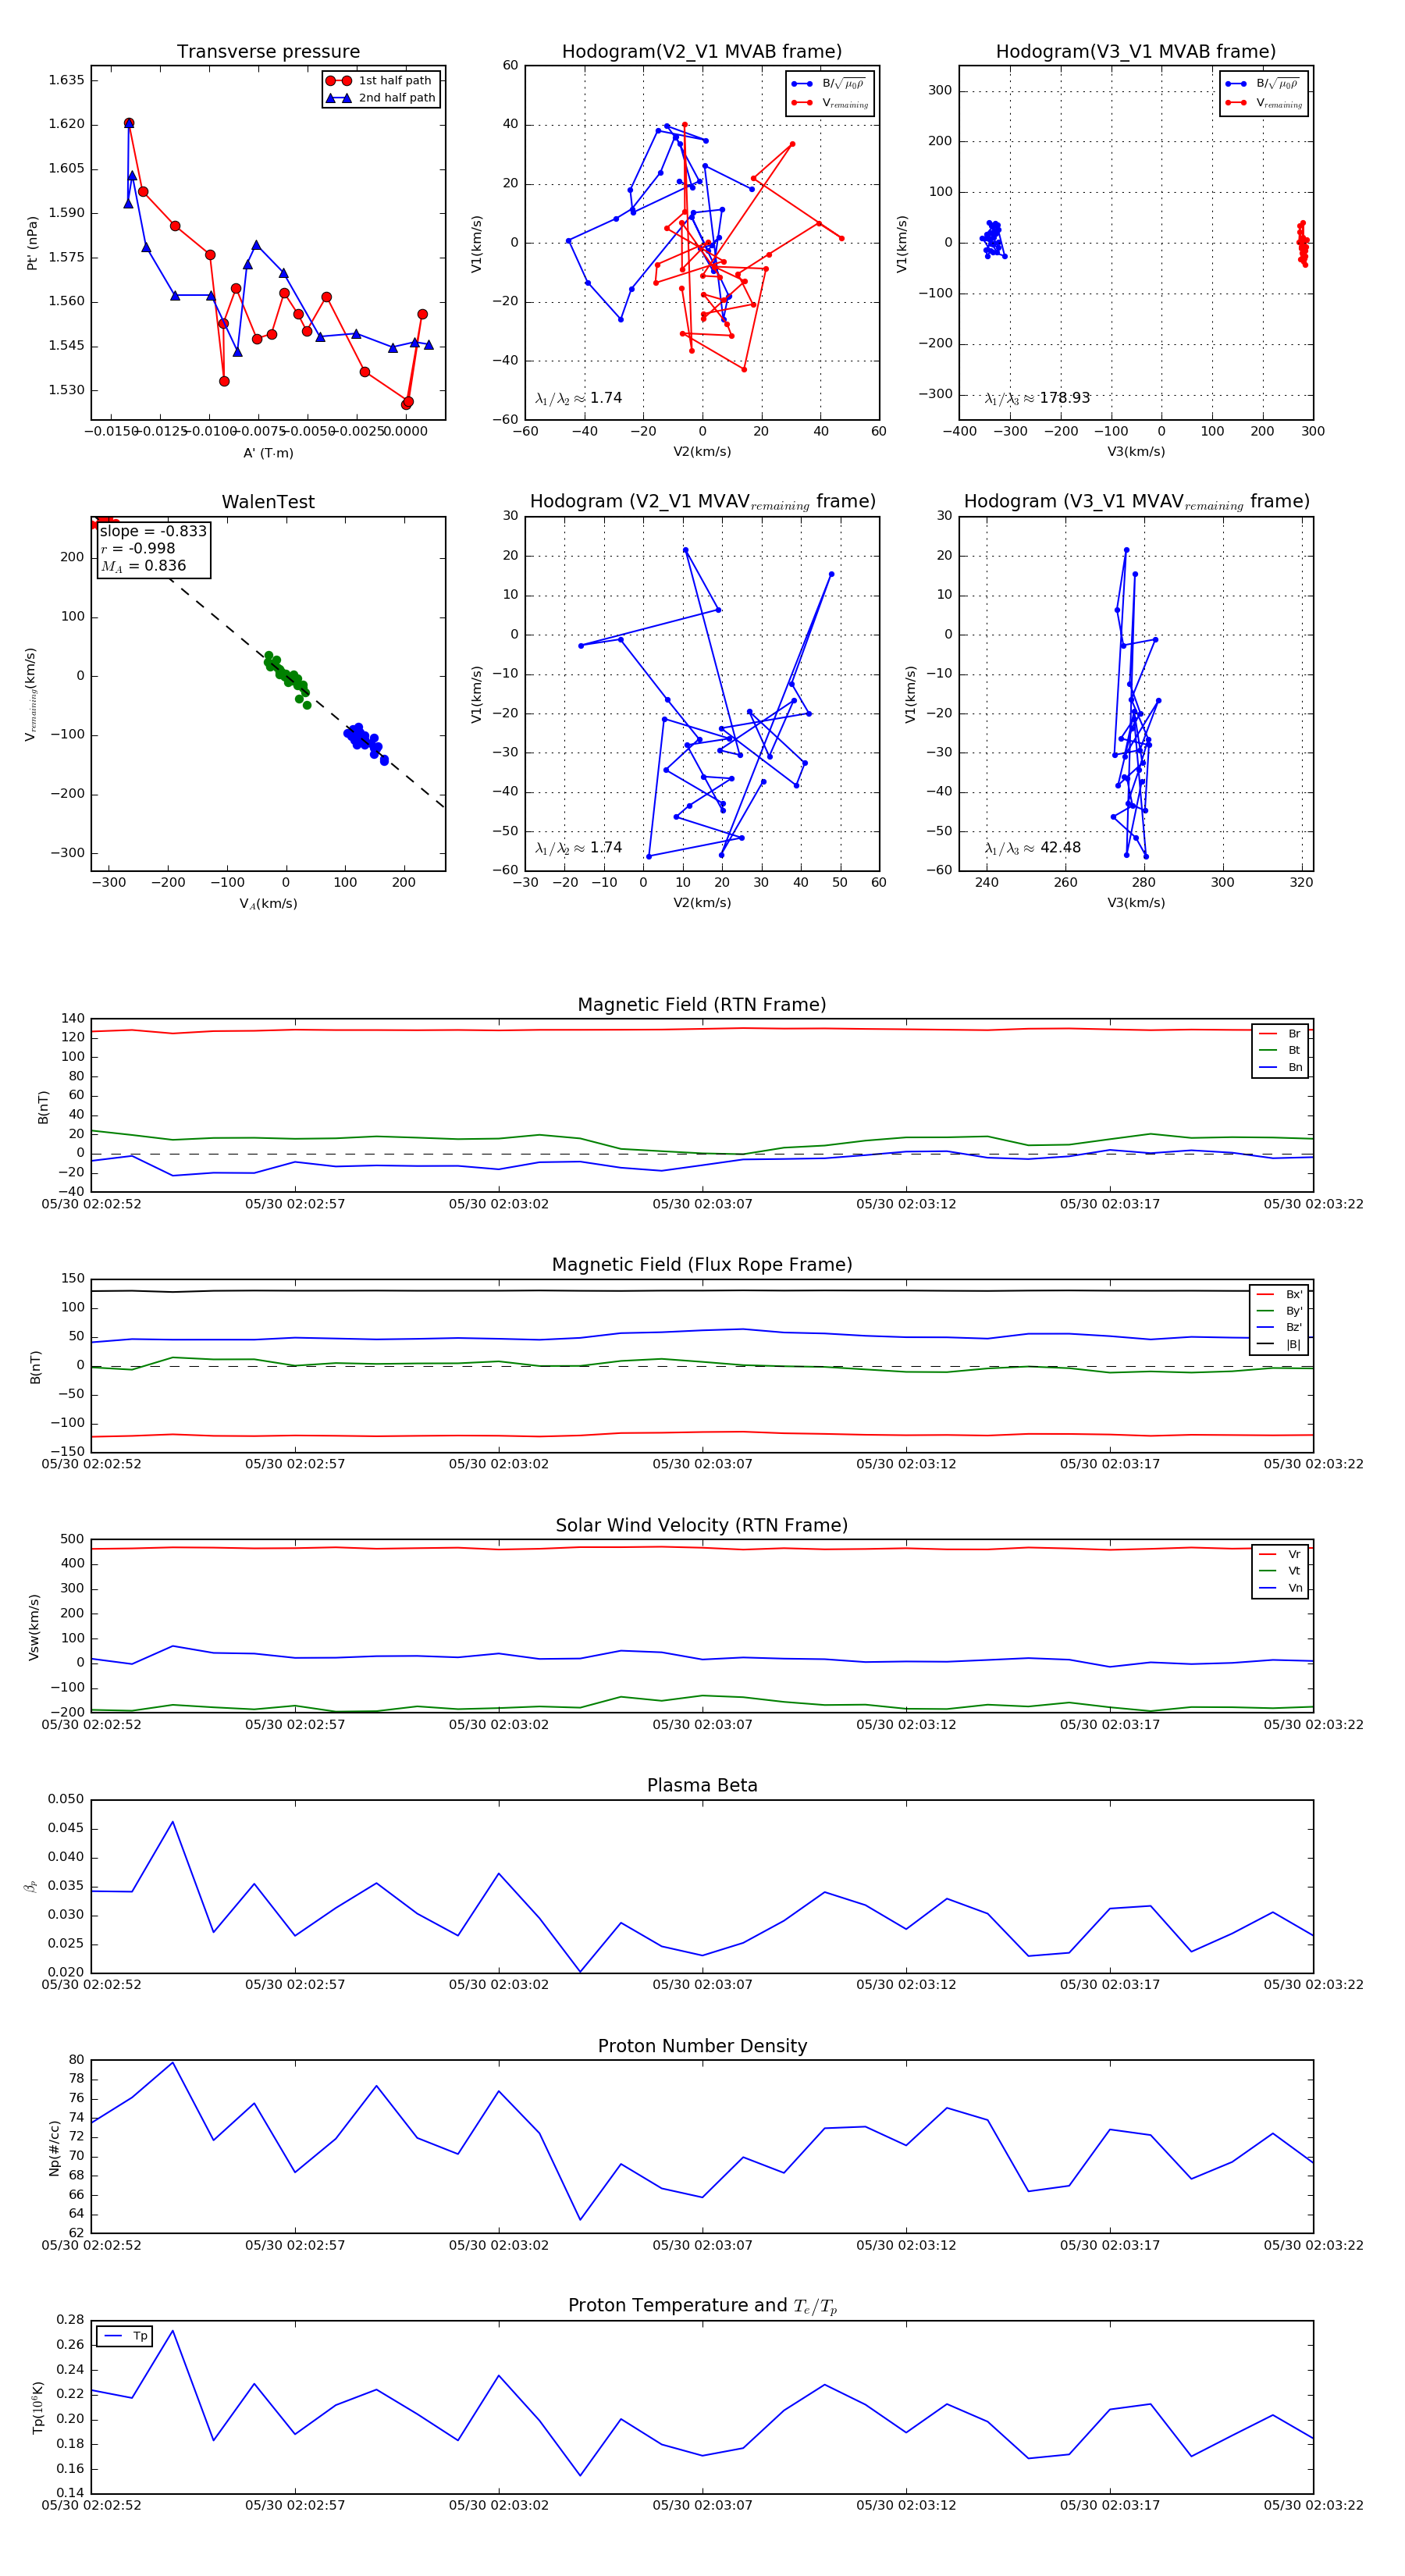Click the Hodogram (V3_V1 MVAV remaining frame) title
1405x2576 pixels.
1136,502
